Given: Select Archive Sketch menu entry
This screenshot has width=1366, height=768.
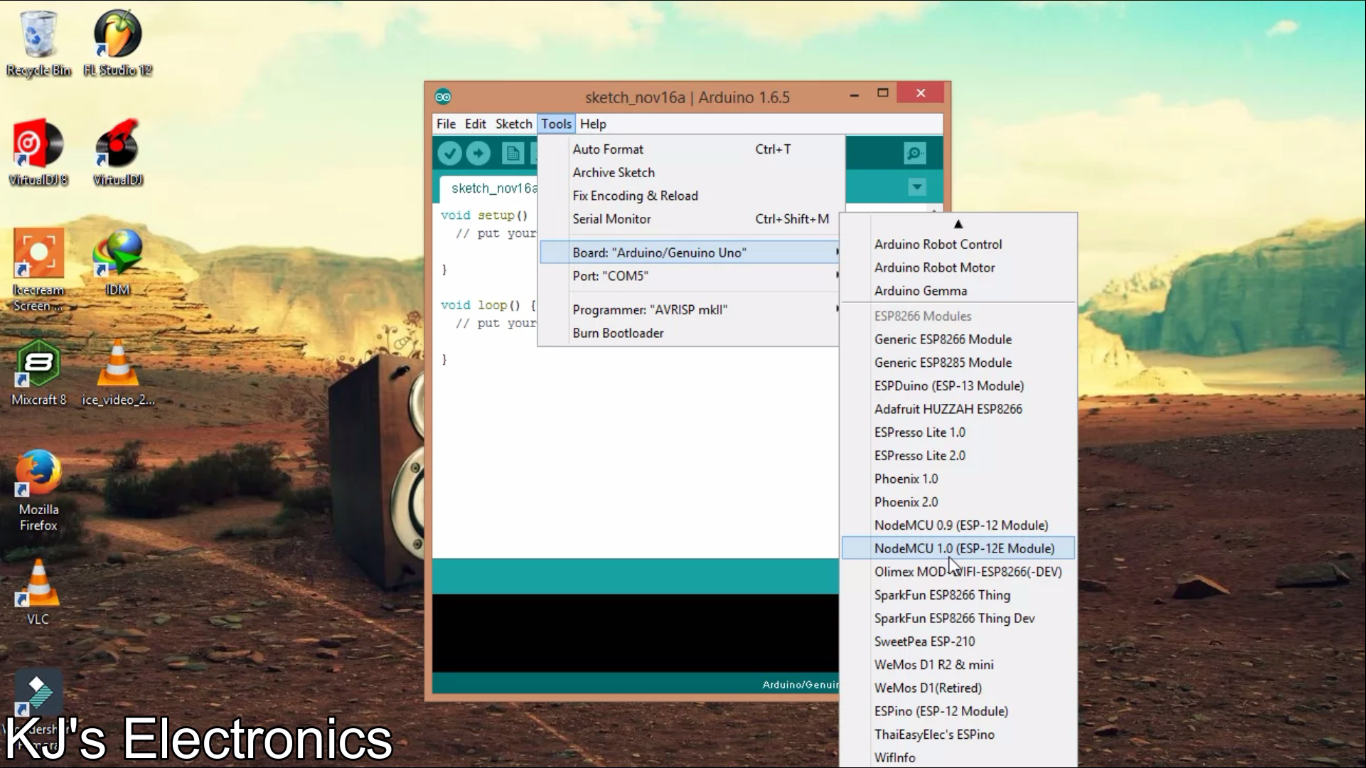Looking at the screenshot, I should tap(691, 172).
